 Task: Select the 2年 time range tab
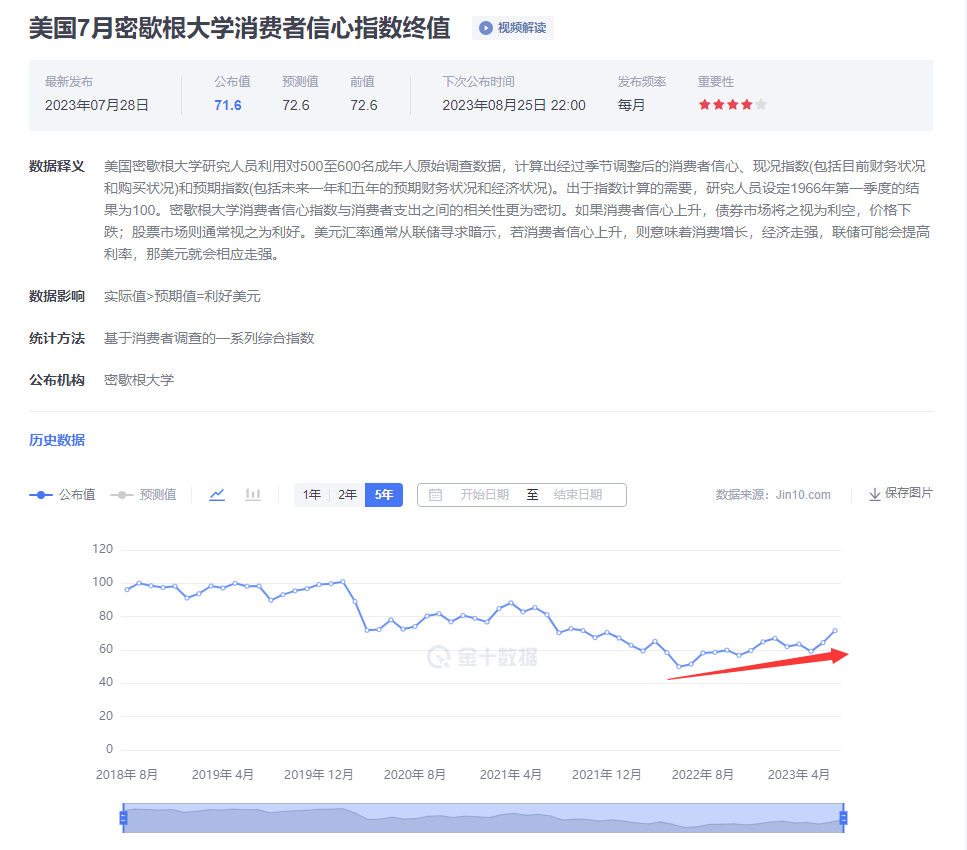pyautogui.click(x=346, y=494)
